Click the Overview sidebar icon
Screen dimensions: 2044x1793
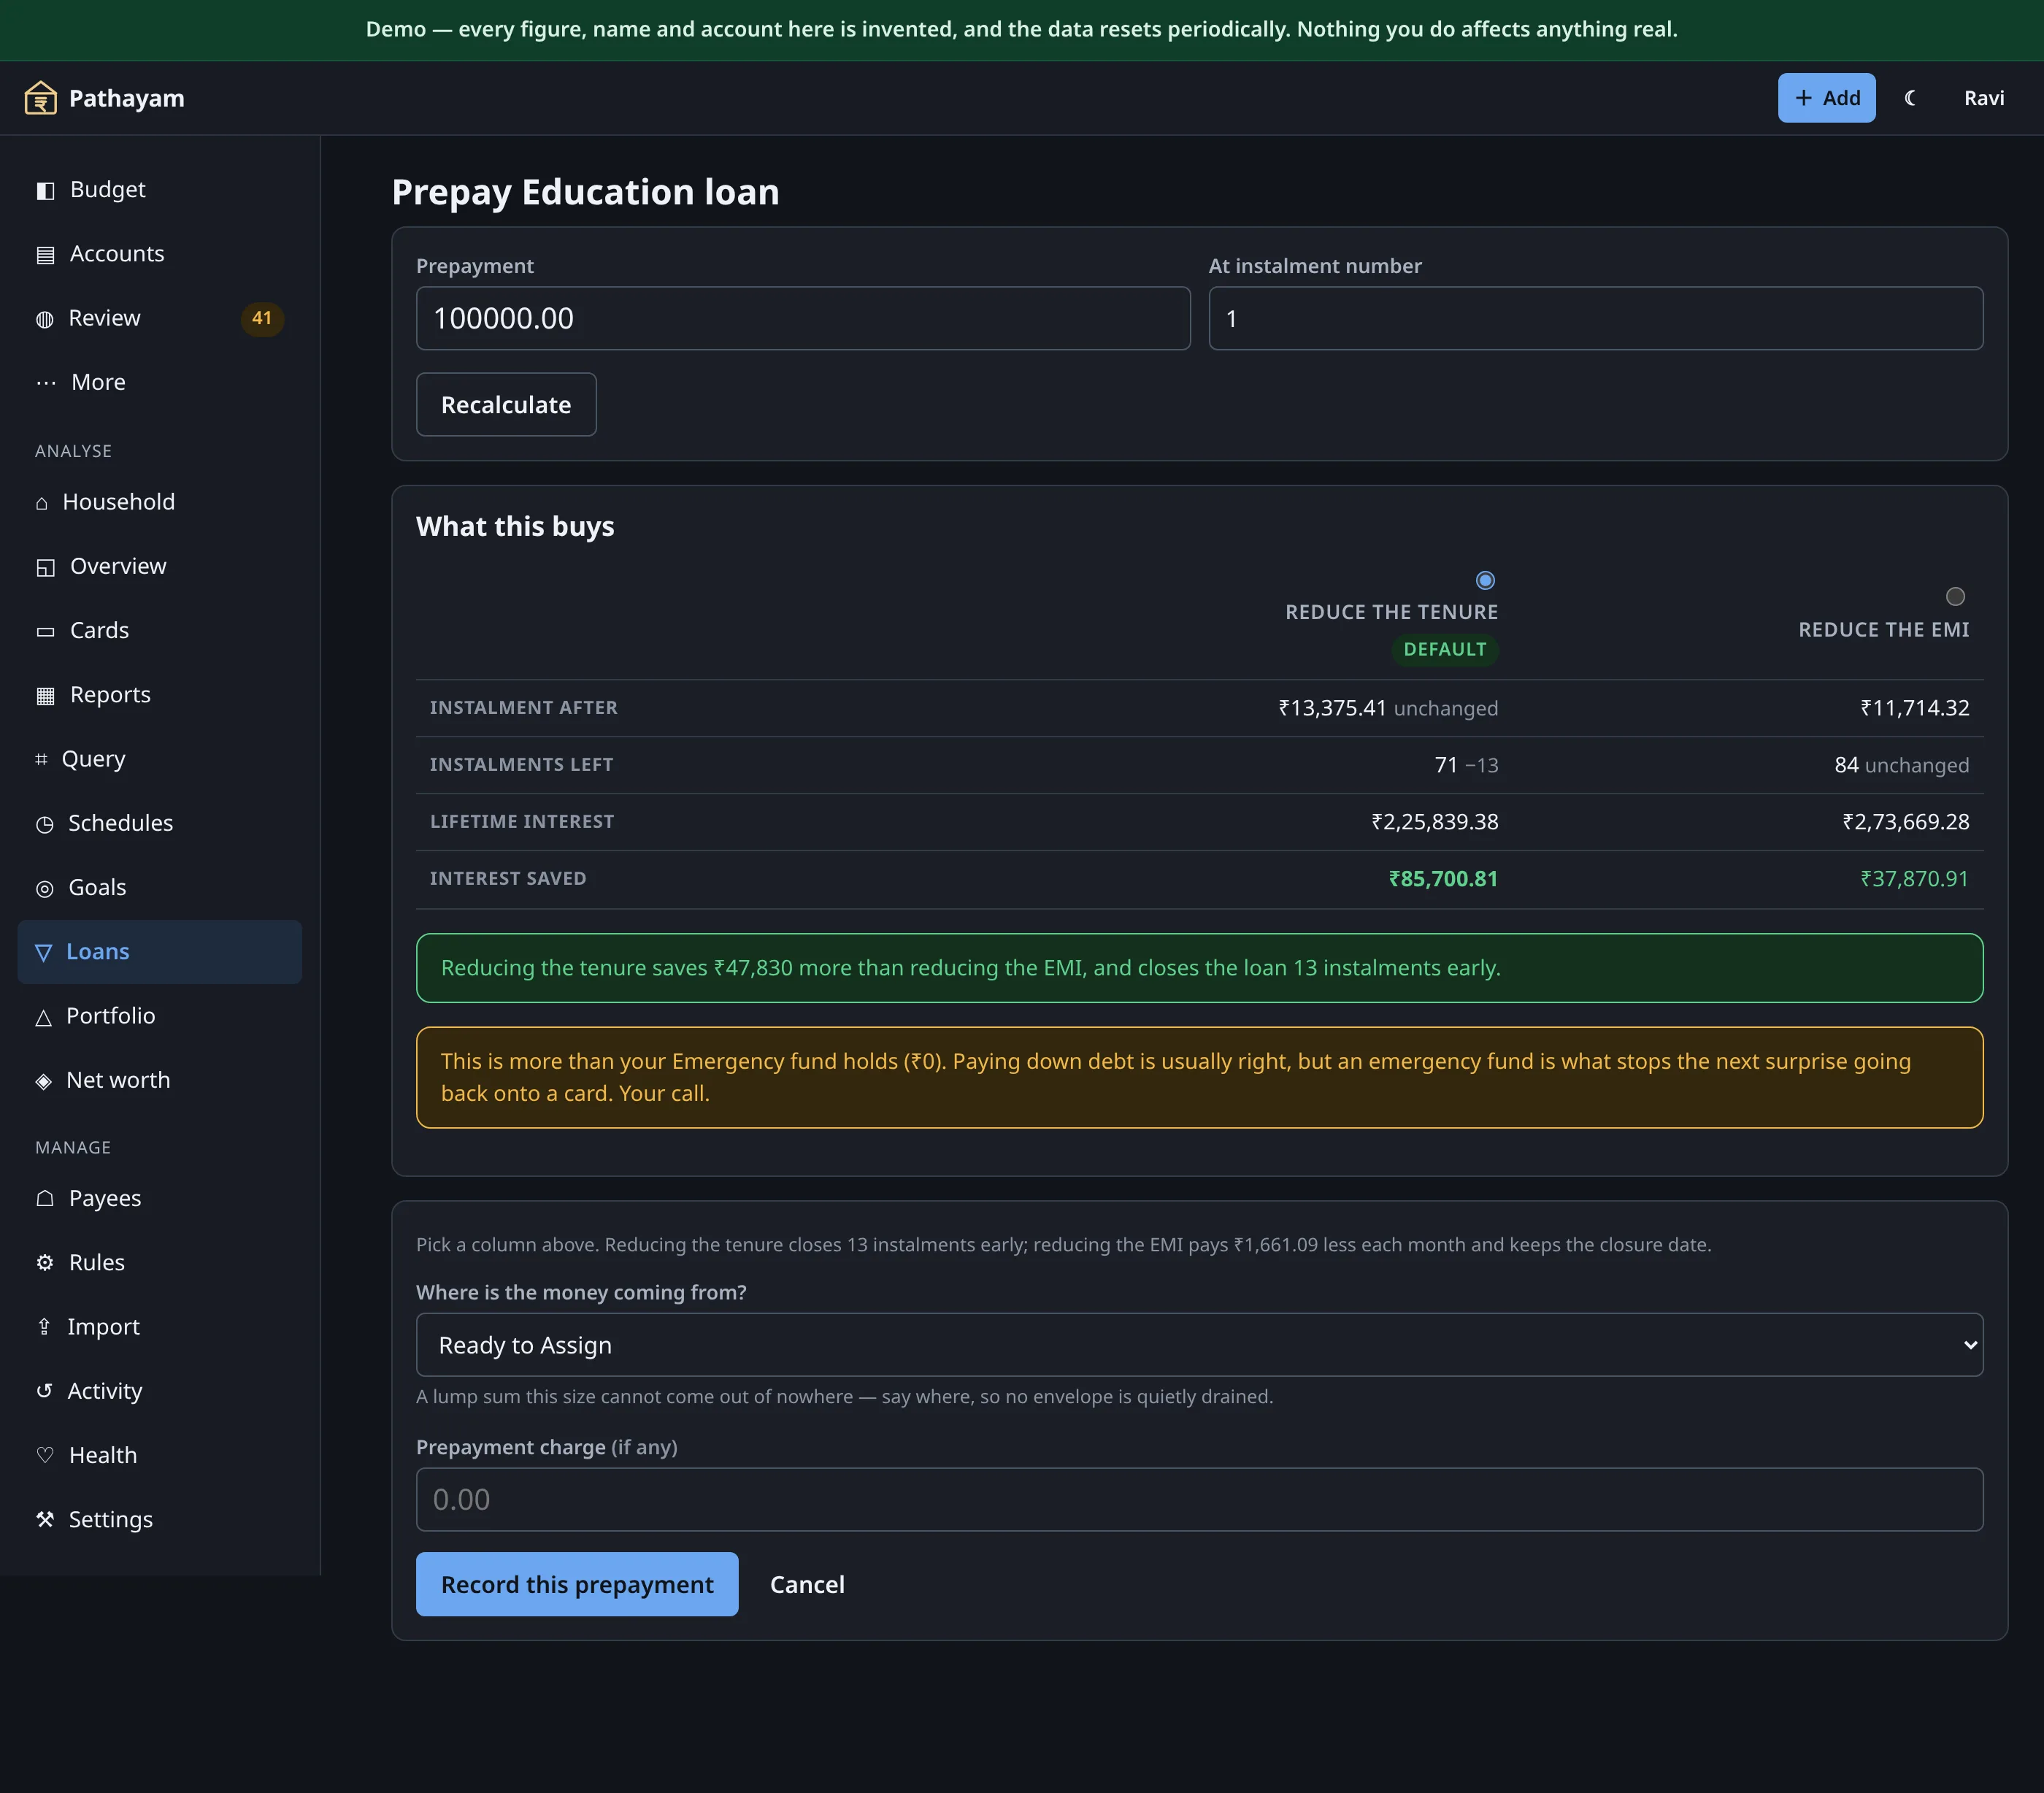[45, 567]
